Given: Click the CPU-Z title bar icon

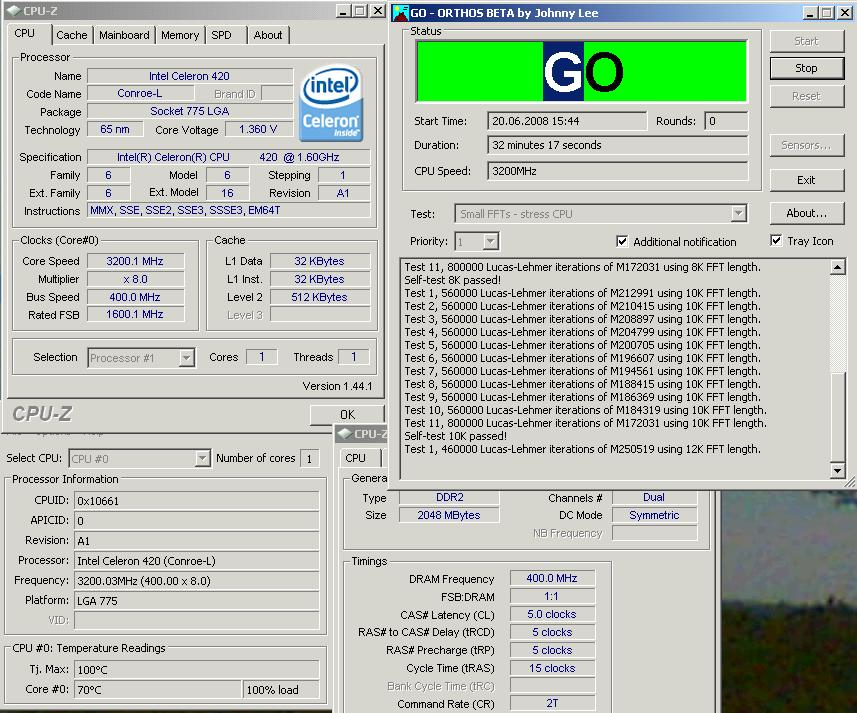Looking at the screenshot, I should click(x=13, y=11).
